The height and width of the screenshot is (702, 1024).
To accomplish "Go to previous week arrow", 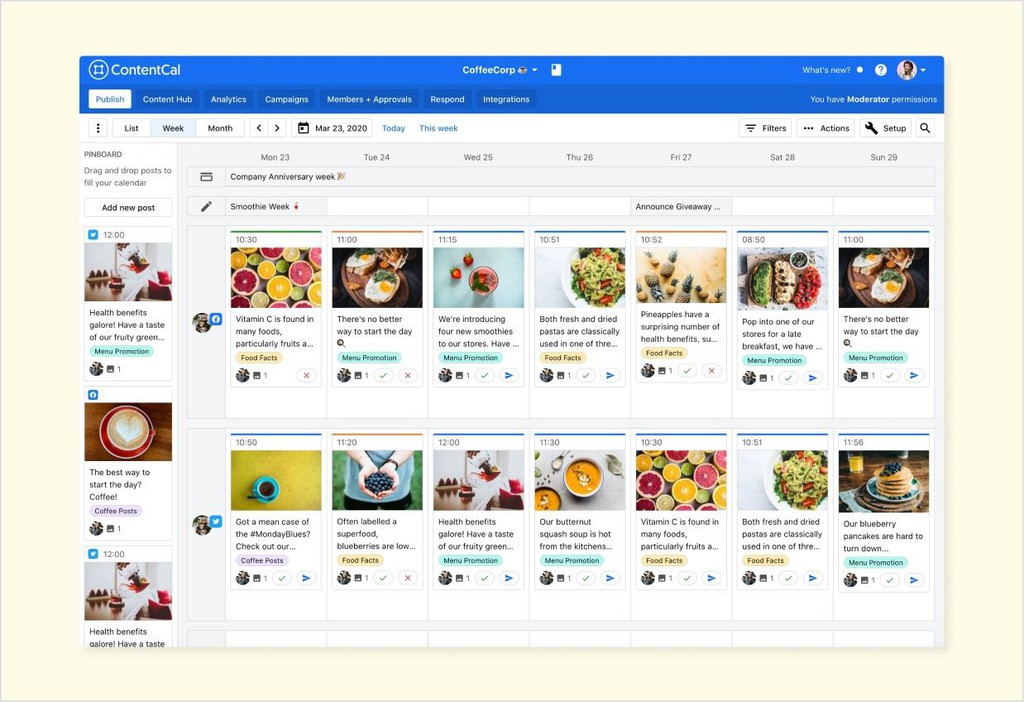I will (x=259, y=128).
